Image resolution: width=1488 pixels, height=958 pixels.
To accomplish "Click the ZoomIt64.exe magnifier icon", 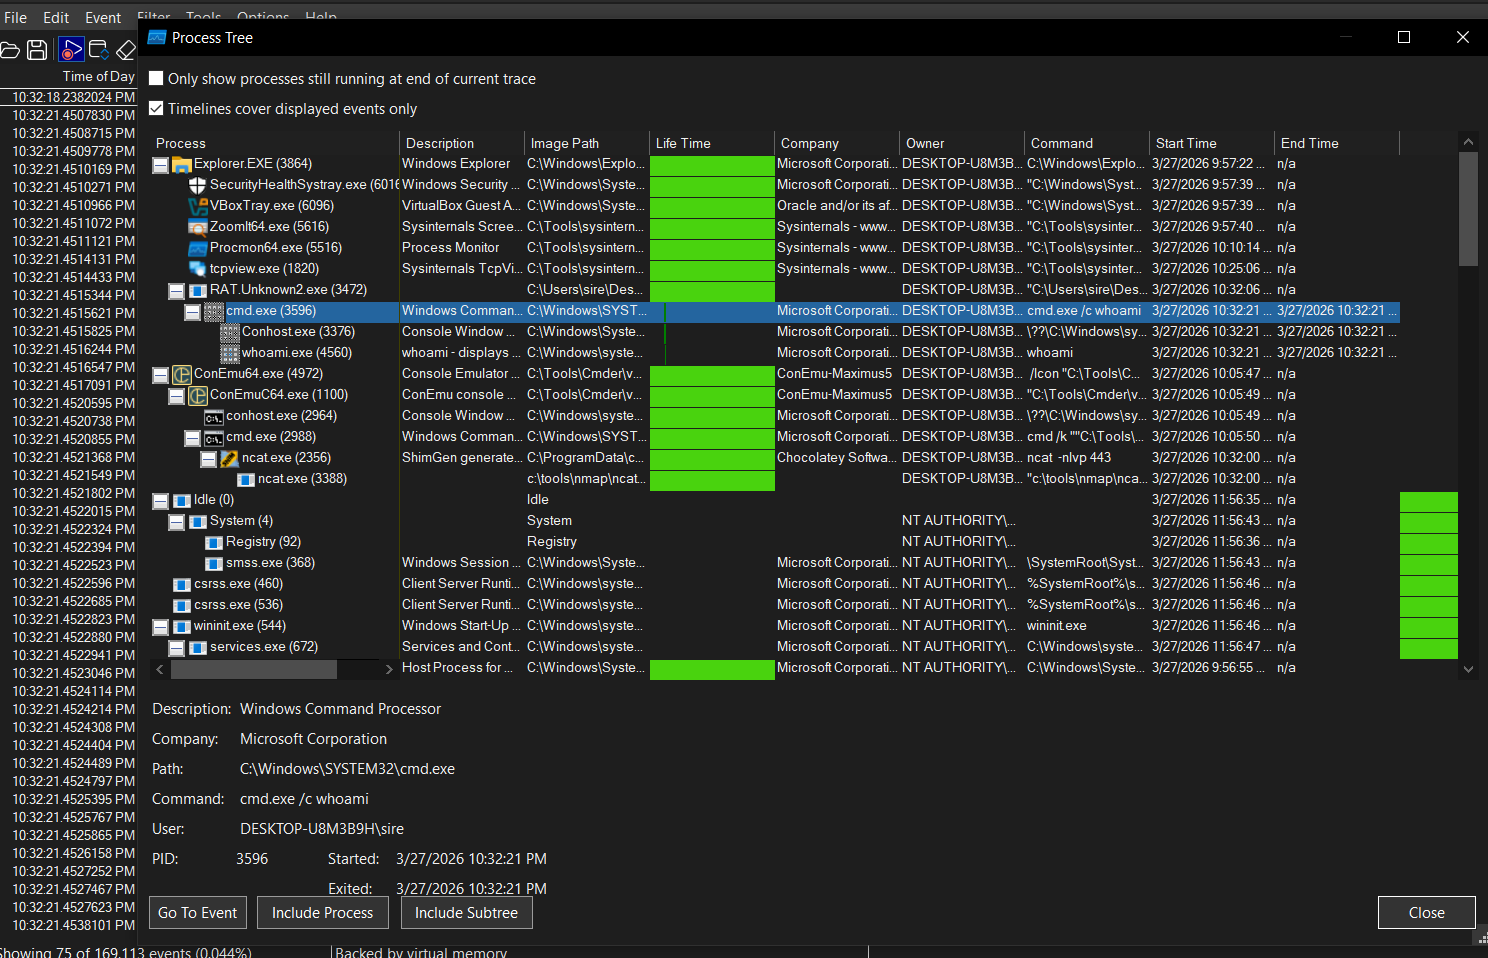I will (197, 227).
